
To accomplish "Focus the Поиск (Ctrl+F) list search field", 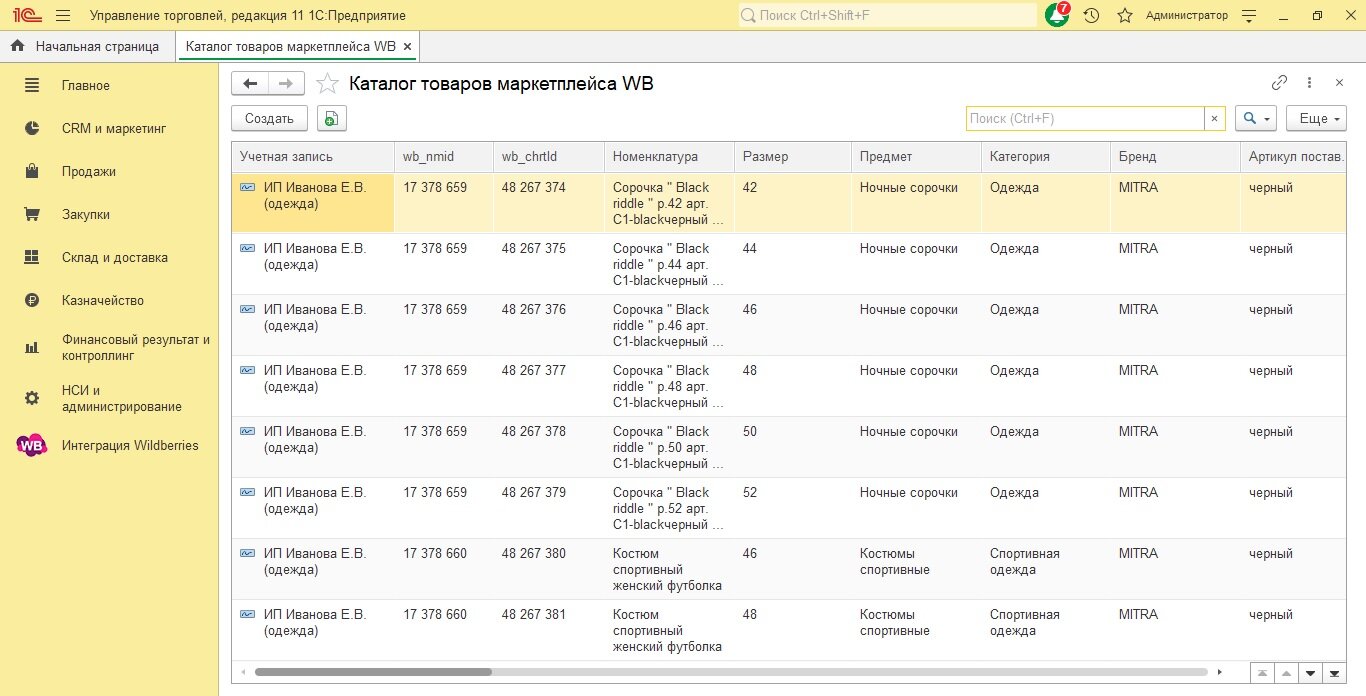I will (1085, 119).
